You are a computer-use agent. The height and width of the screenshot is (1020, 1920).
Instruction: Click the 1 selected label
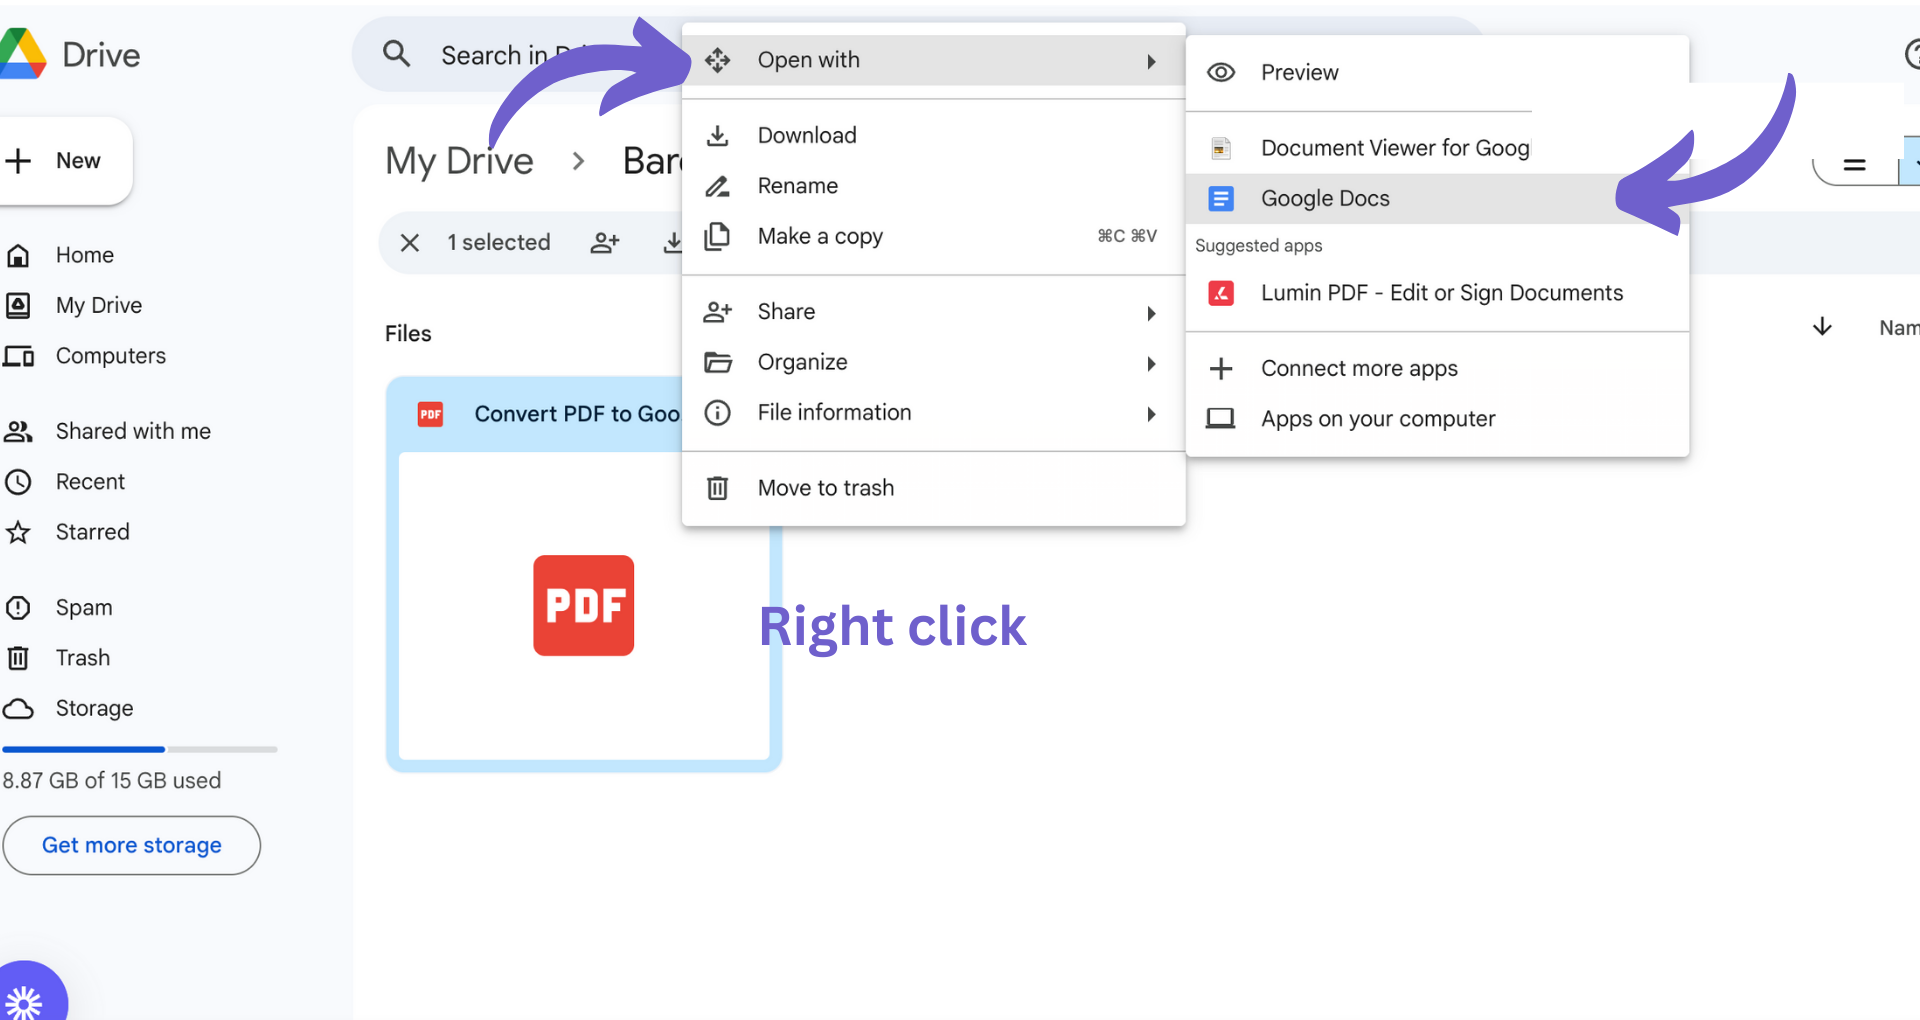498,242
